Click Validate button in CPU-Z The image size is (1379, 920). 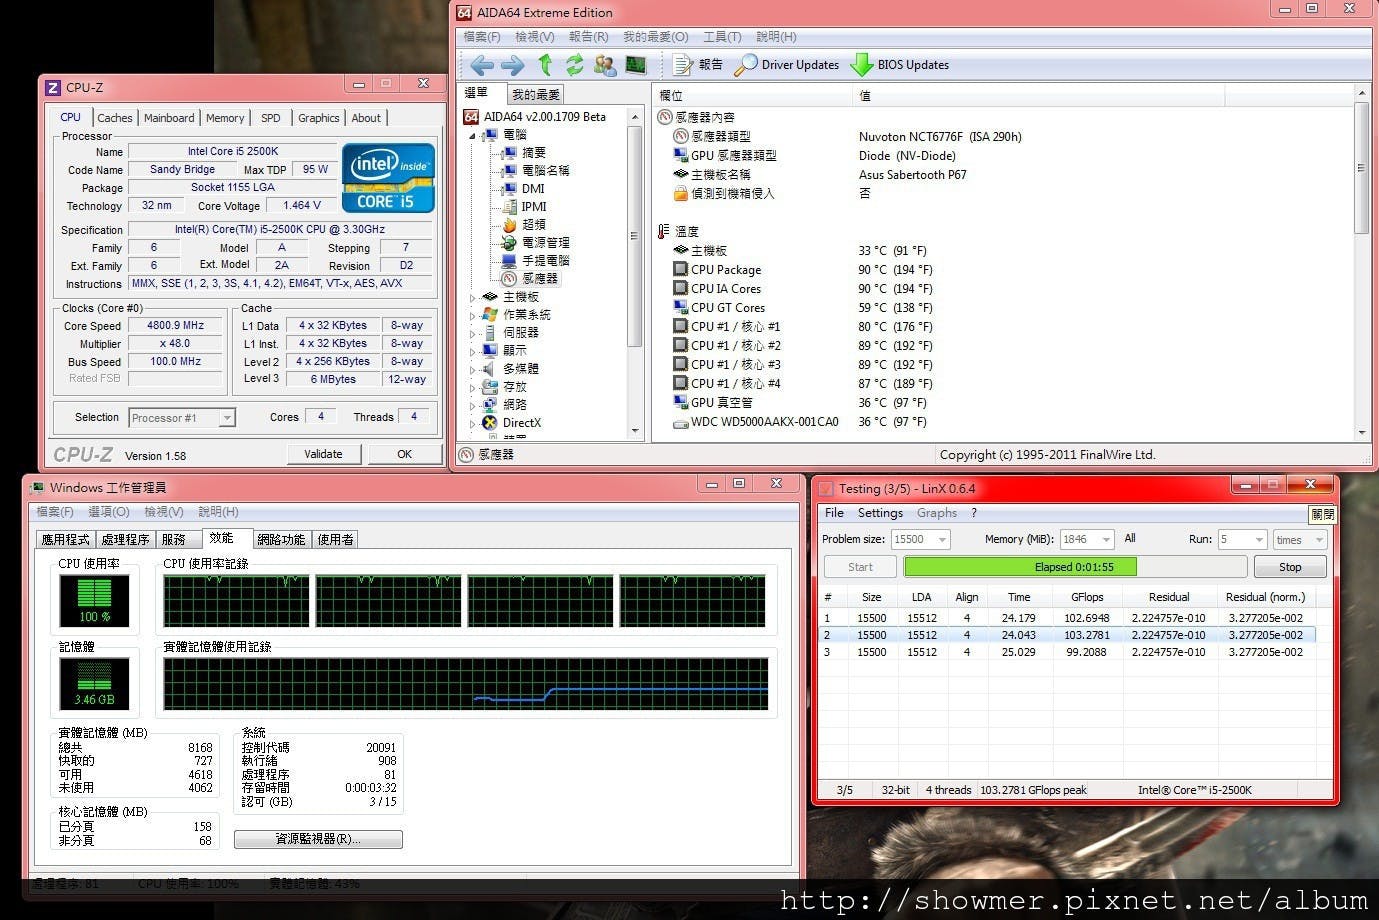323,454
